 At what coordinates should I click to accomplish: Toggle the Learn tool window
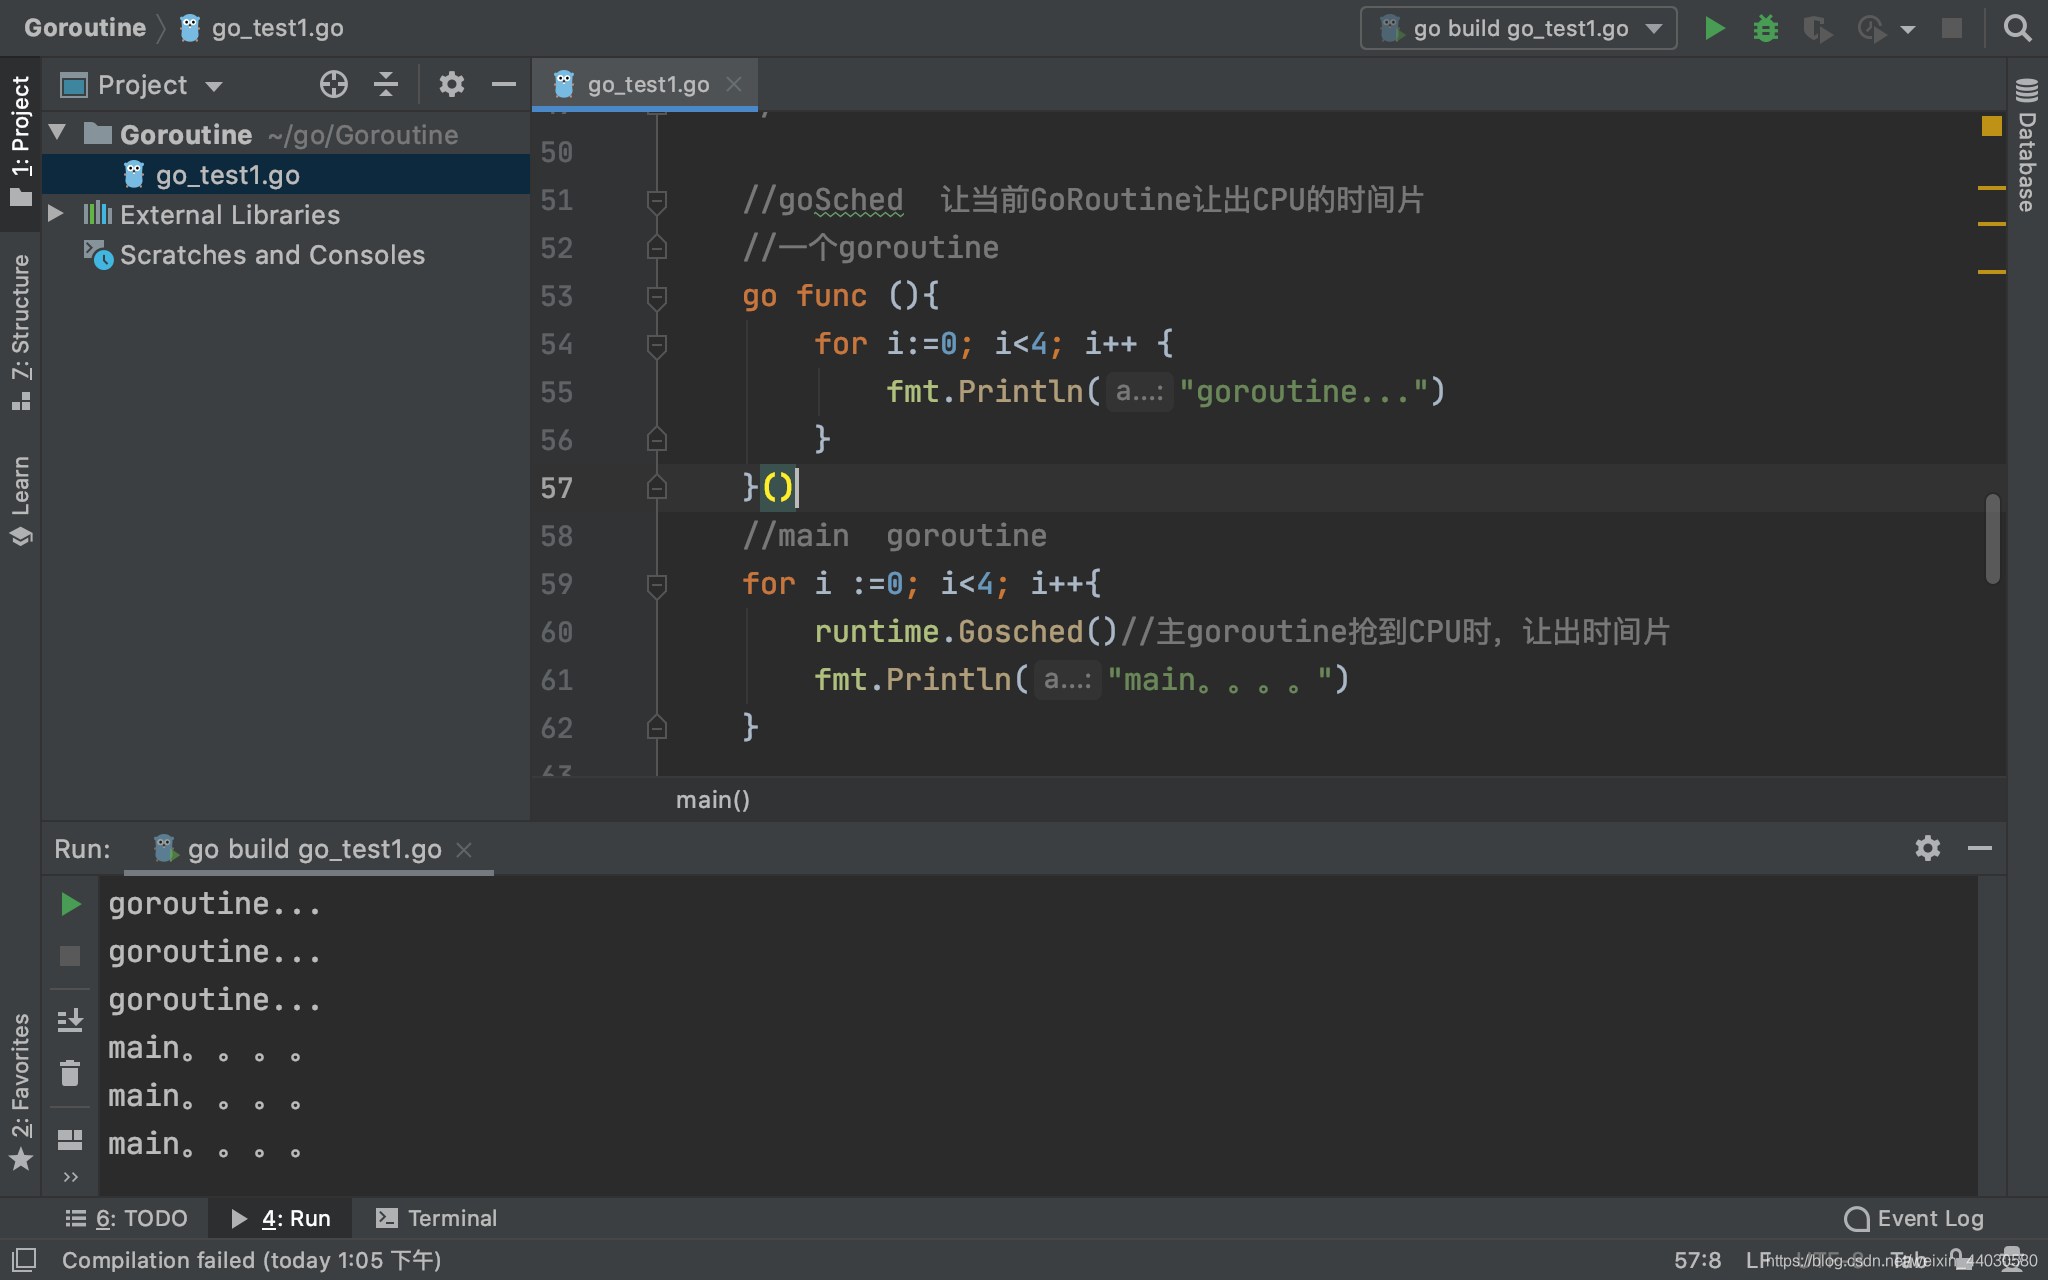[x=20, y=500]
